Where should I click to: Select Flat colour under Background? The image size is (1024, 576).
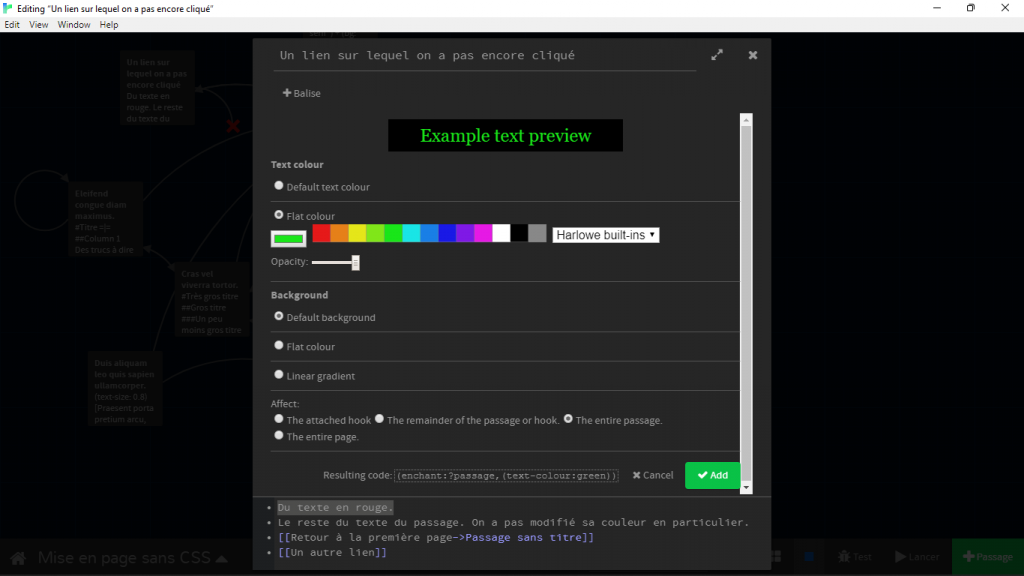[279, 345]
